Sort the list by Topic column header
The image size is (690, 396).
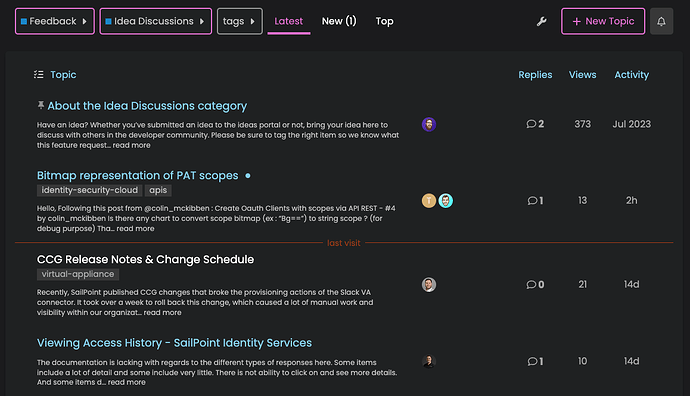[x=63, y=75]
